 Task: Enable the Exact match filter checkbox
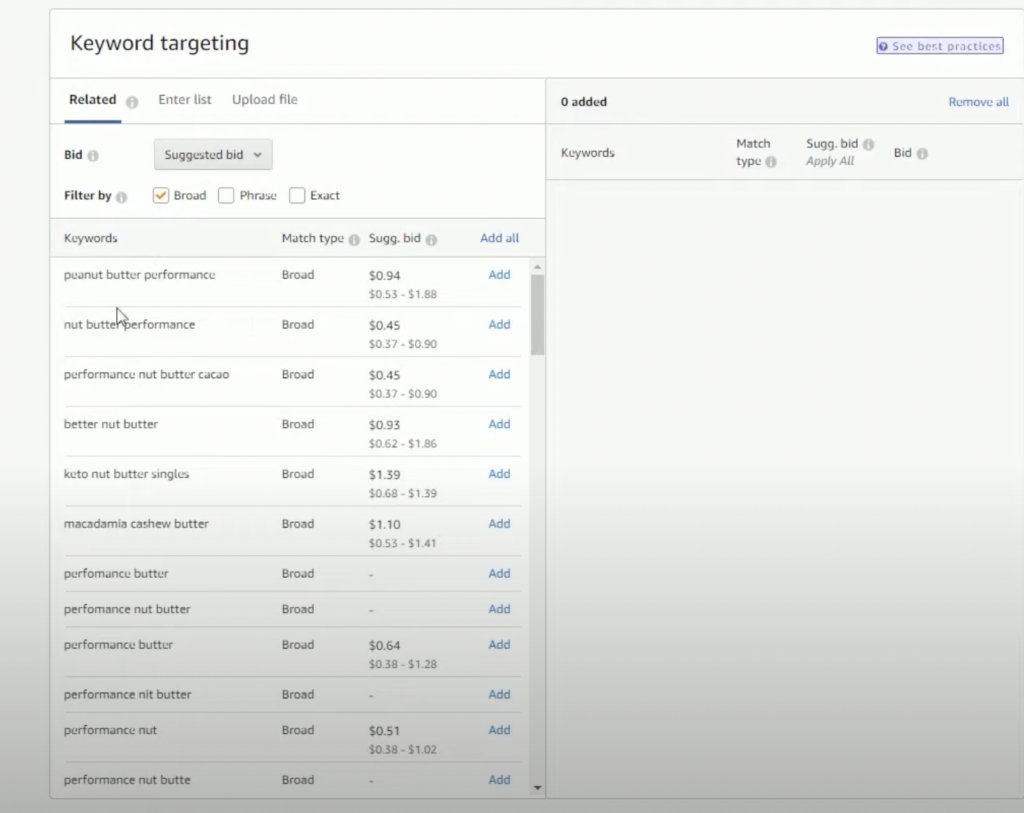pyautogui.click(x=297, y=196)
